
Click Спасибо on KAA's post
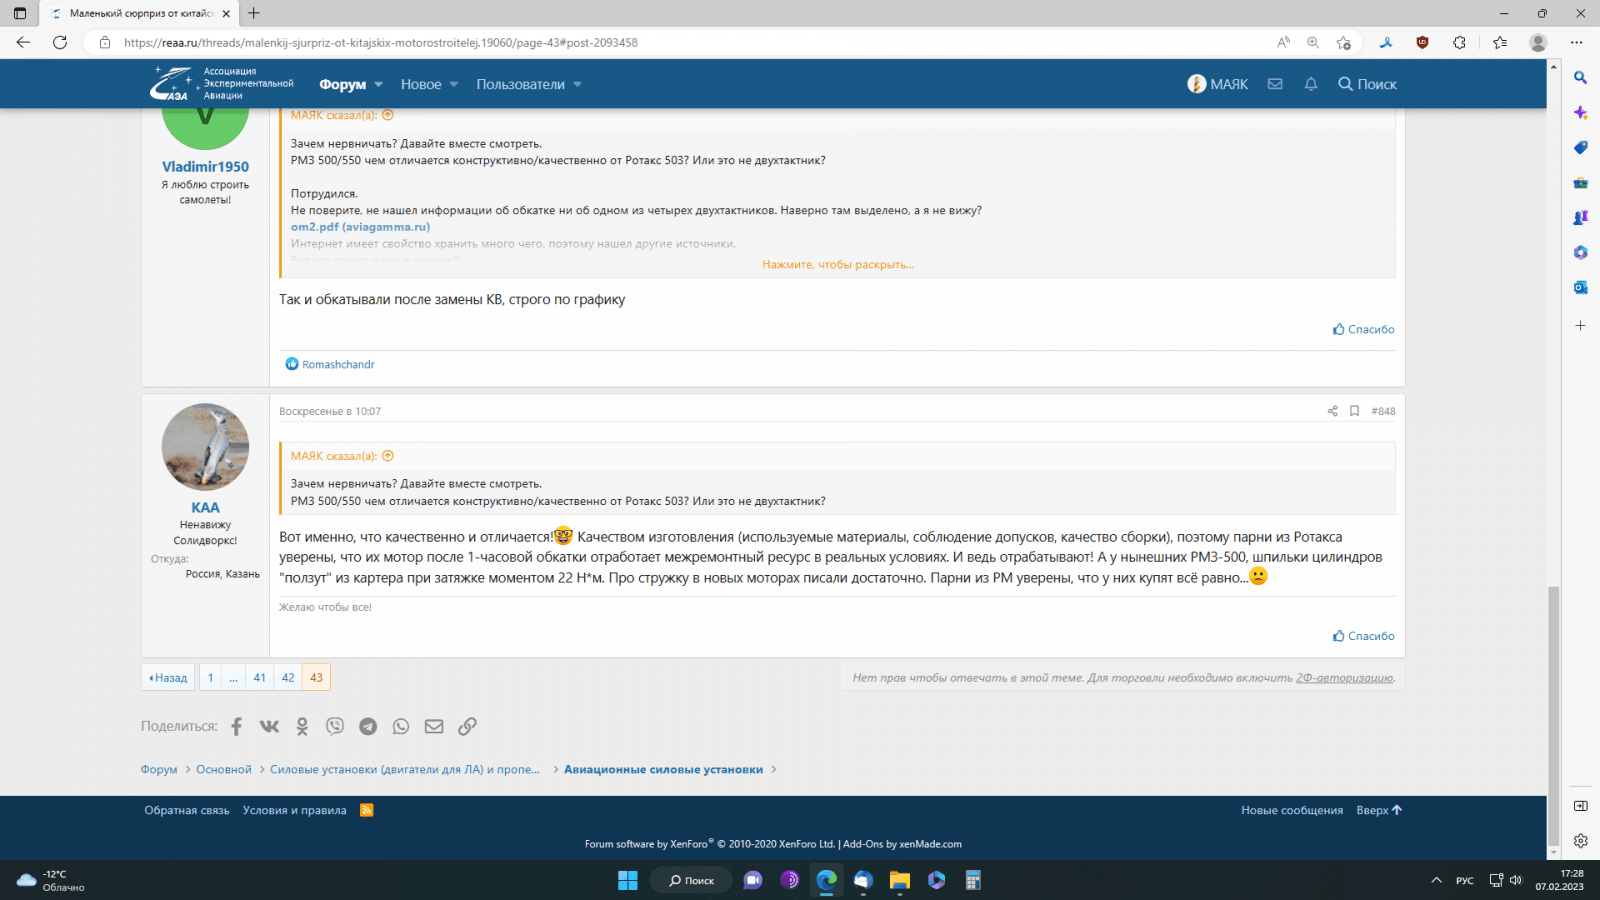1363,636
